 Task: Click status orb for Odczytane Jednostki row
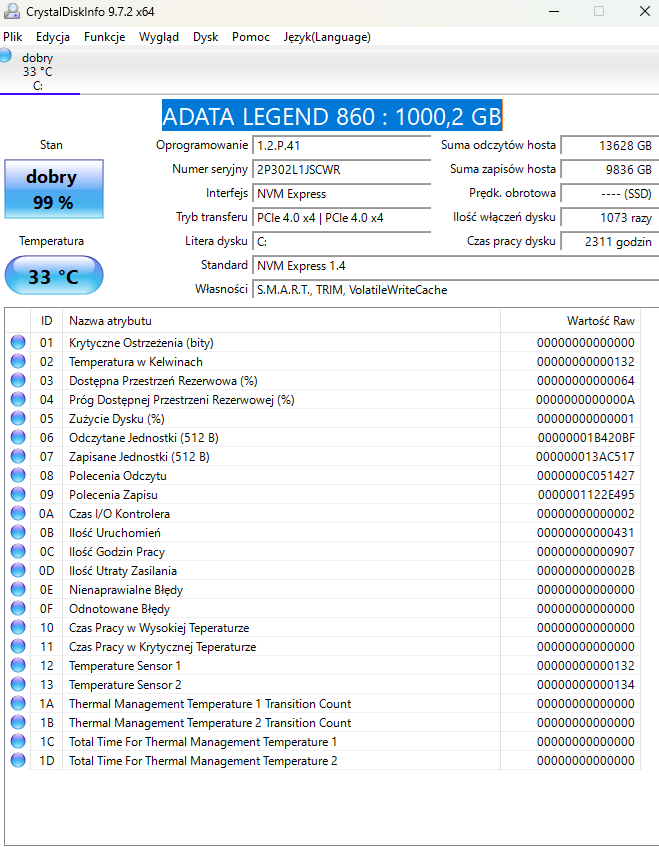coord(18,437)
